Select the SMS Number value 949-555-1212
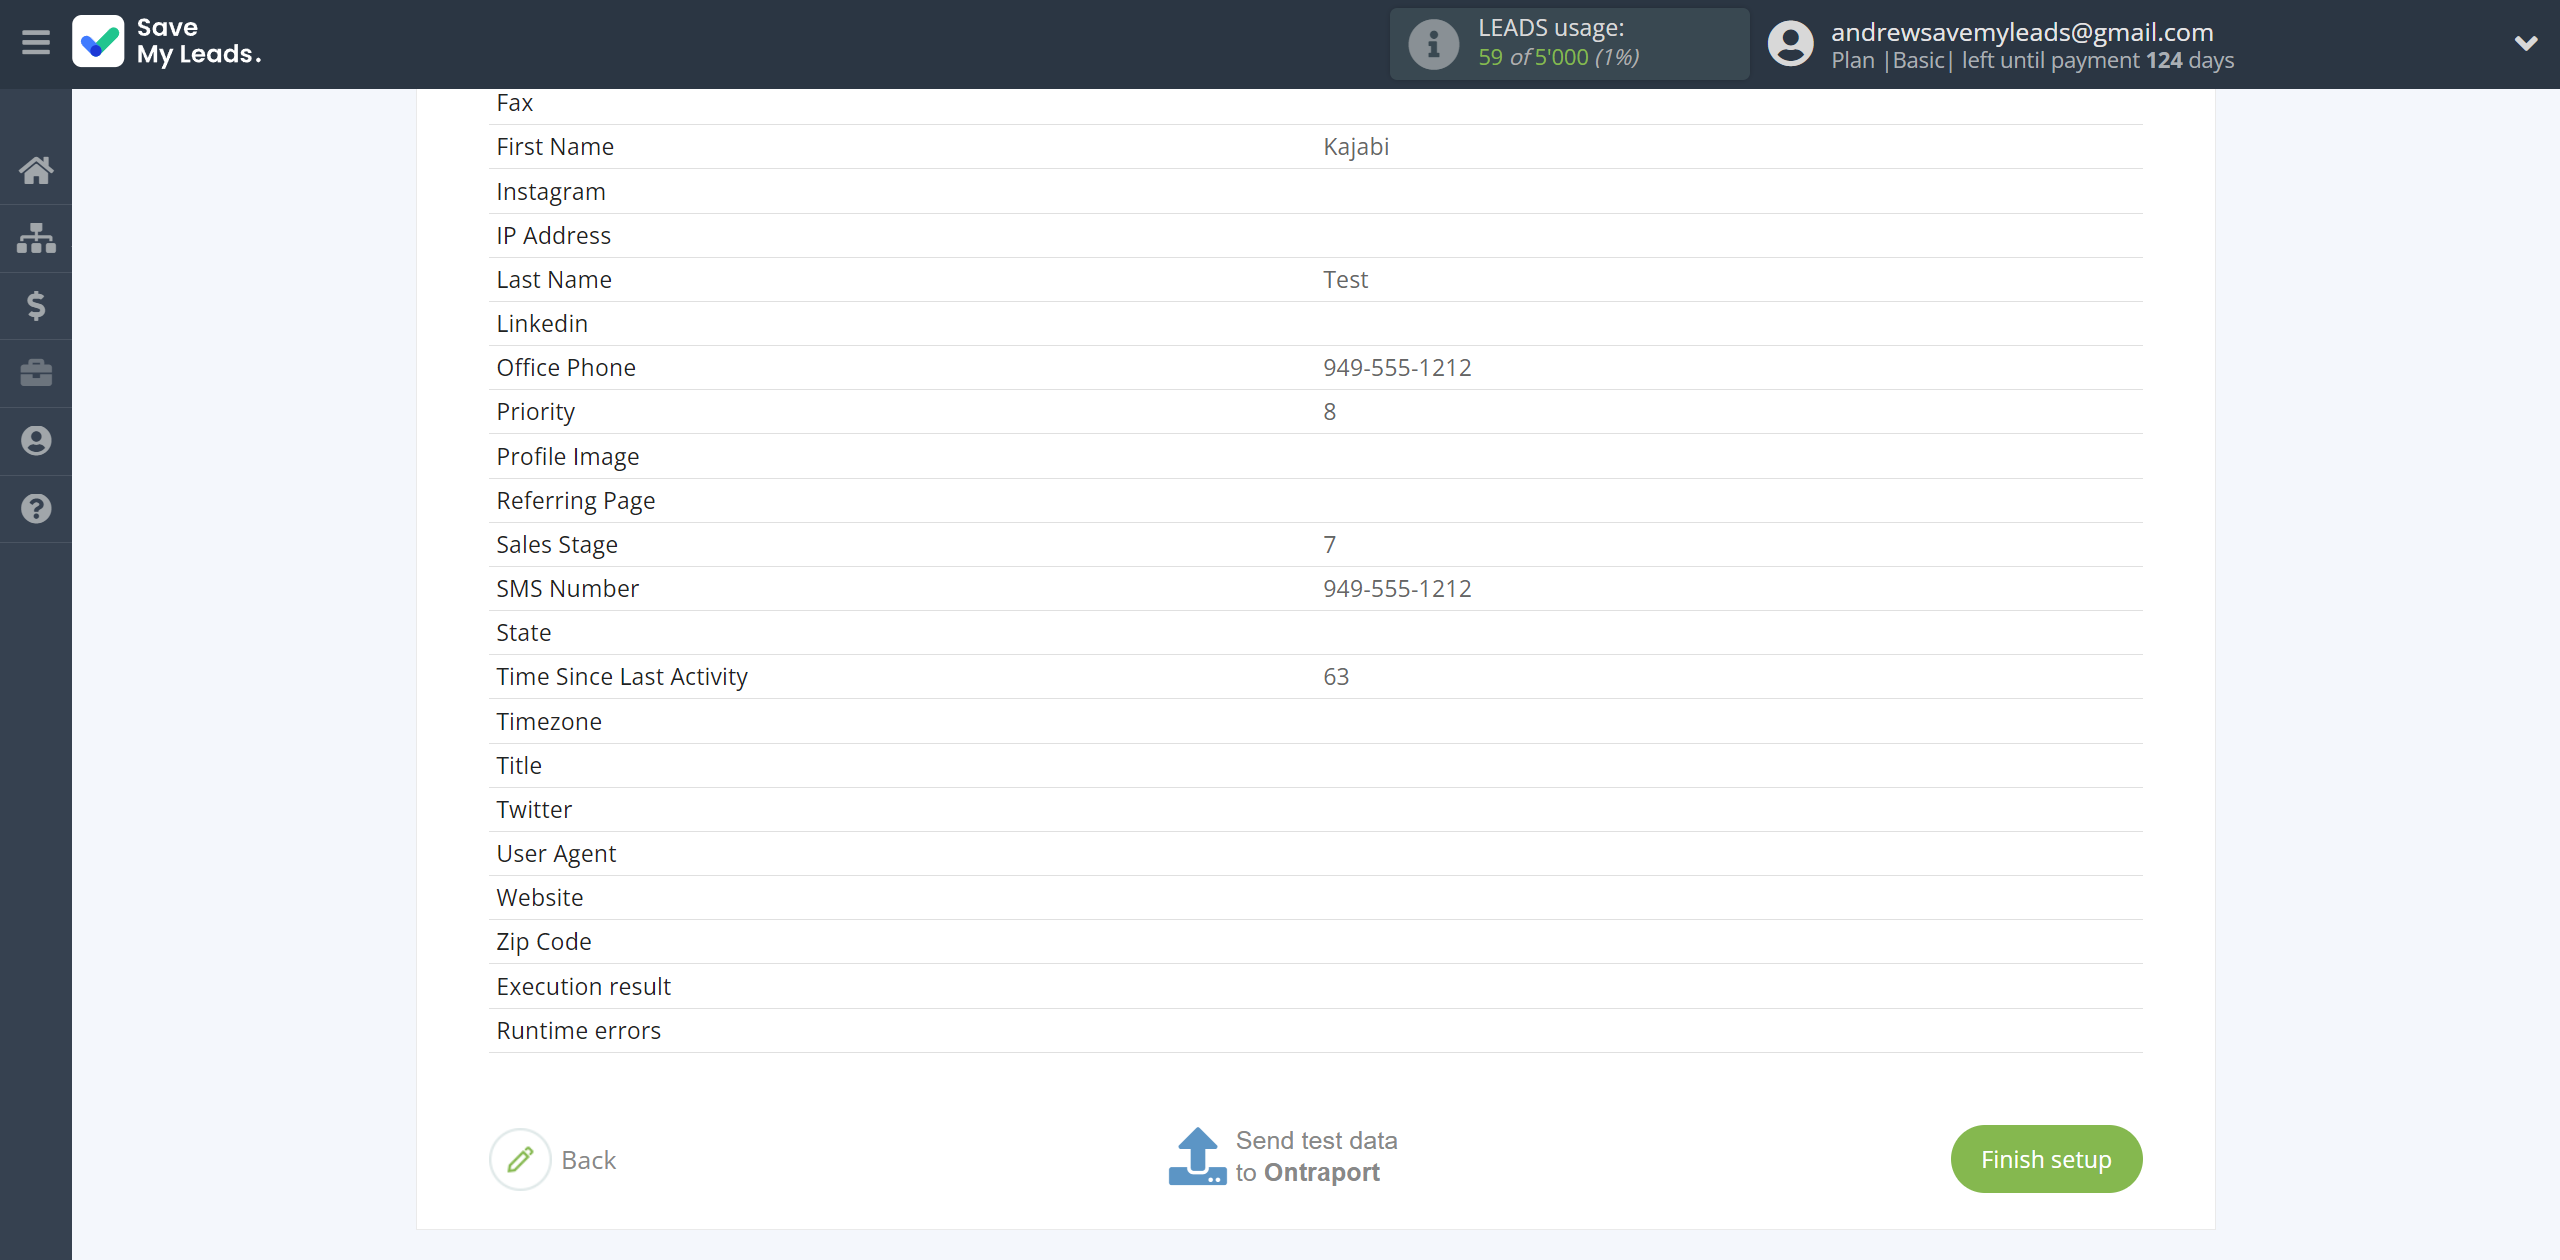 click(x=1397, y=588)
